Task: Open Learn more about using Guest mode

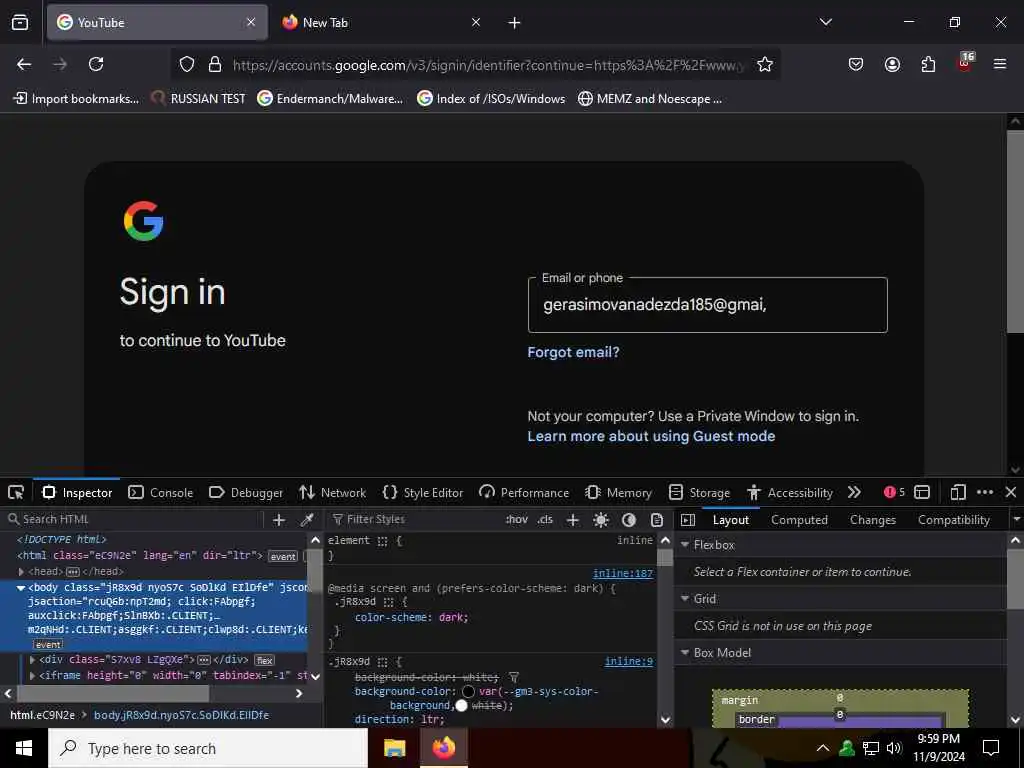Action: point(651,436)
